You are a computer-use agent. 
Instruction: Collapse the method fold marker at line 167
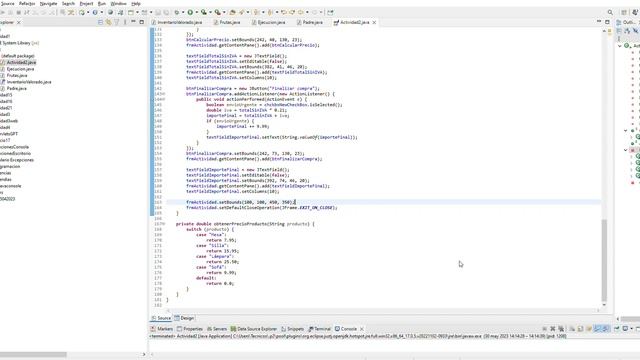164,224
